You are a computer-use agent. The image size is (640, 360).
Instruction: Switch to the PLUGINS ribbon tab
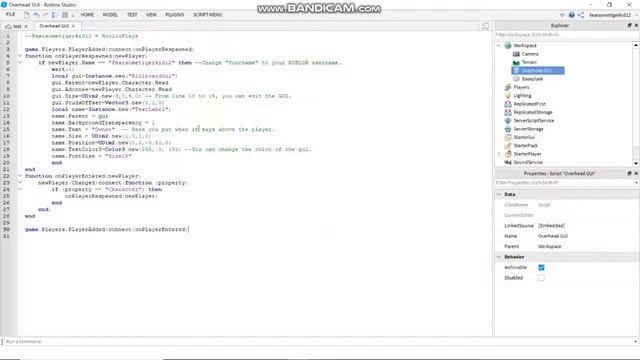(174, 15)
